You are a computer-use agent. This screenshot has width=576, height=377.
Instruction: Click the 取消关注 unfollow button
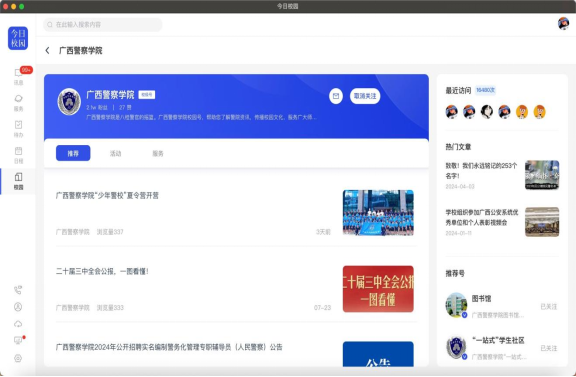(x=365, y=96)
